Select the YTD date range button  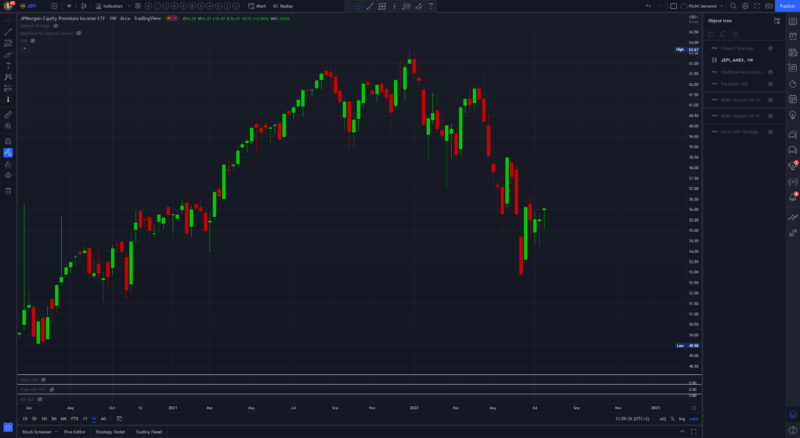(74, 418)
